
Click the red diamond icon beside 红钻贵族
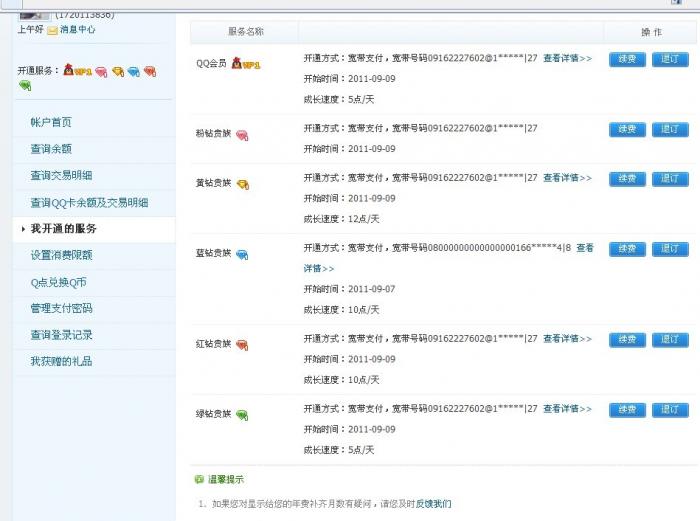coord(242,345)
